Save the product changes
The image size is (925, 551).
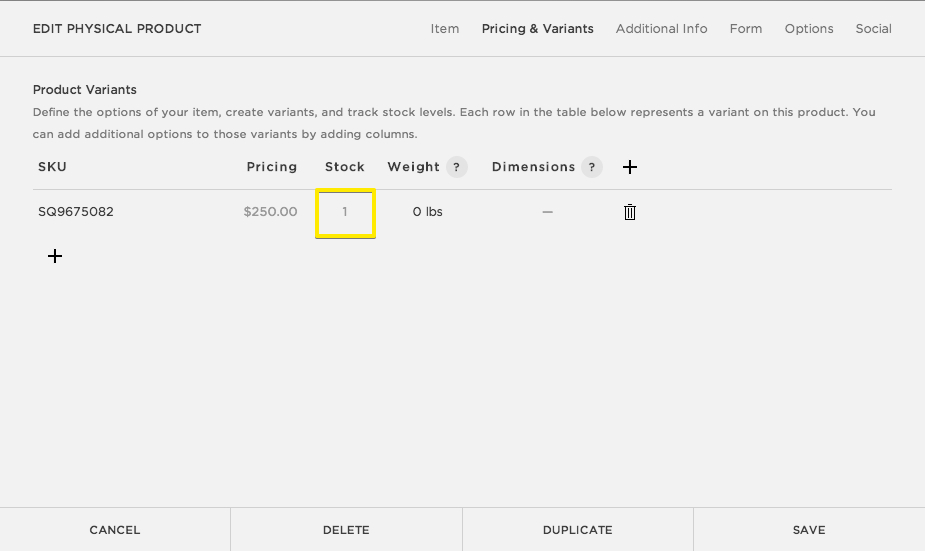tap(808, 530)
